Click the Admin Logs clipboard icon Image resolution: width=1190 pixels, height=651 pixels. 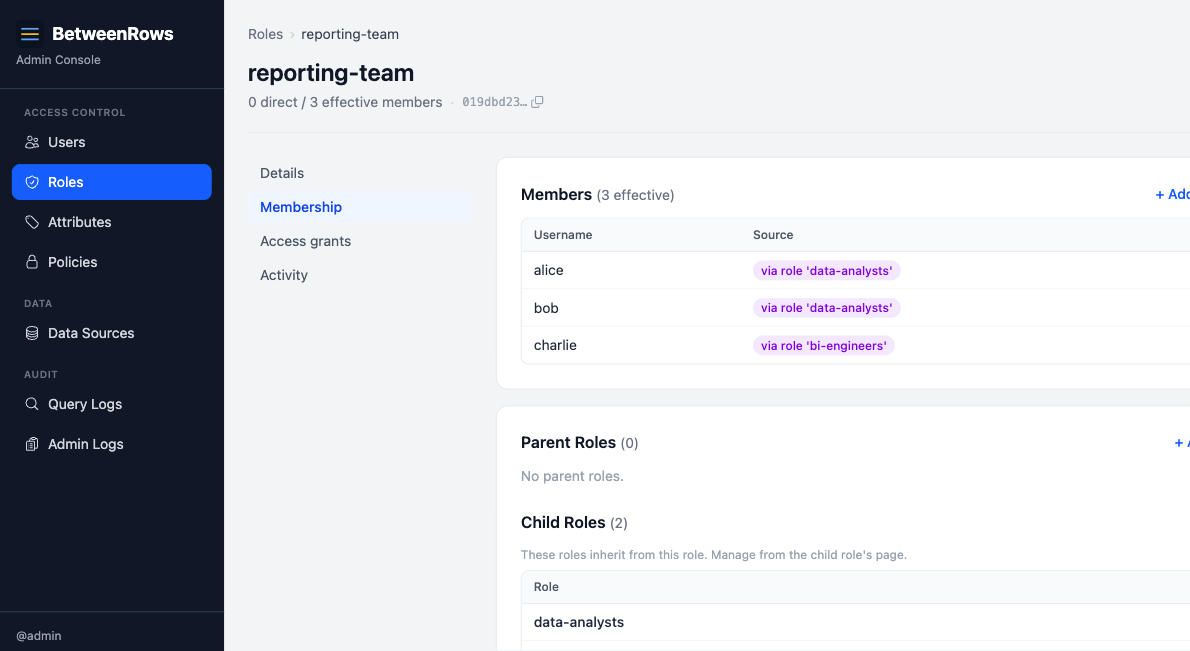pyautogui.click(x=32, y=444)
